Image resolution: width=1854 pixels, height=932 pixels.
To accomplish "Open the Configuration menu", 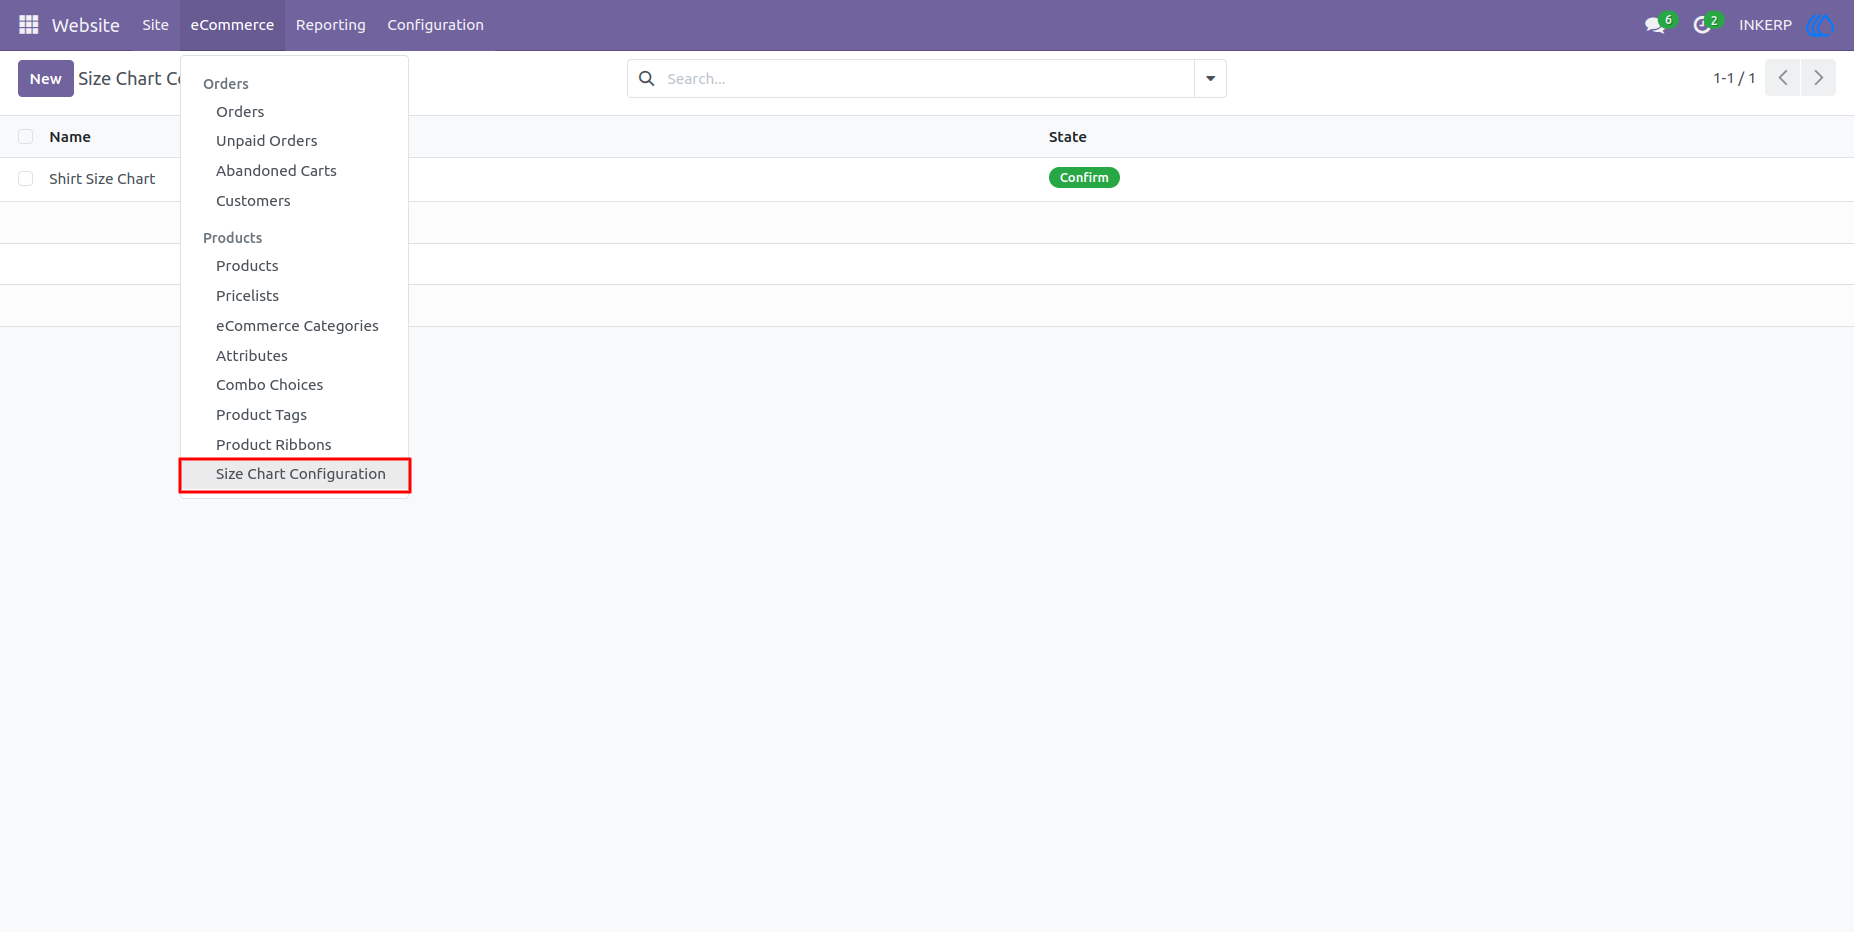I will 435,25.
